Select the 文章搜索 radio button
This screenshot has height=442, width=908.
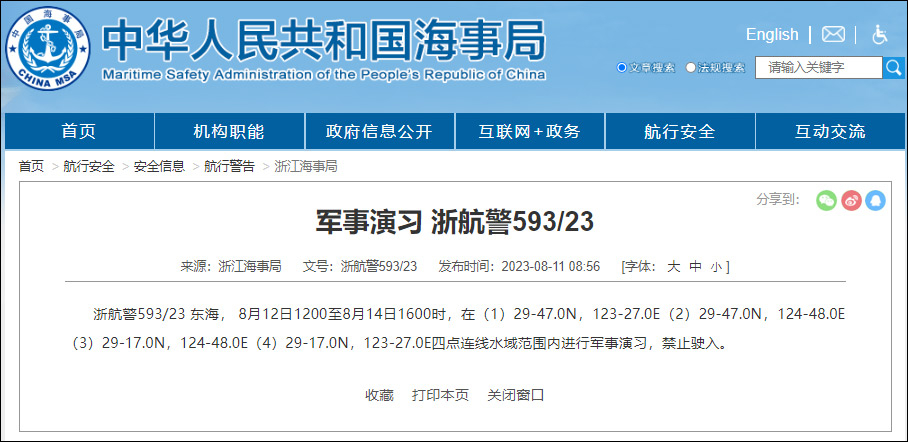click(x=622, y=68)
